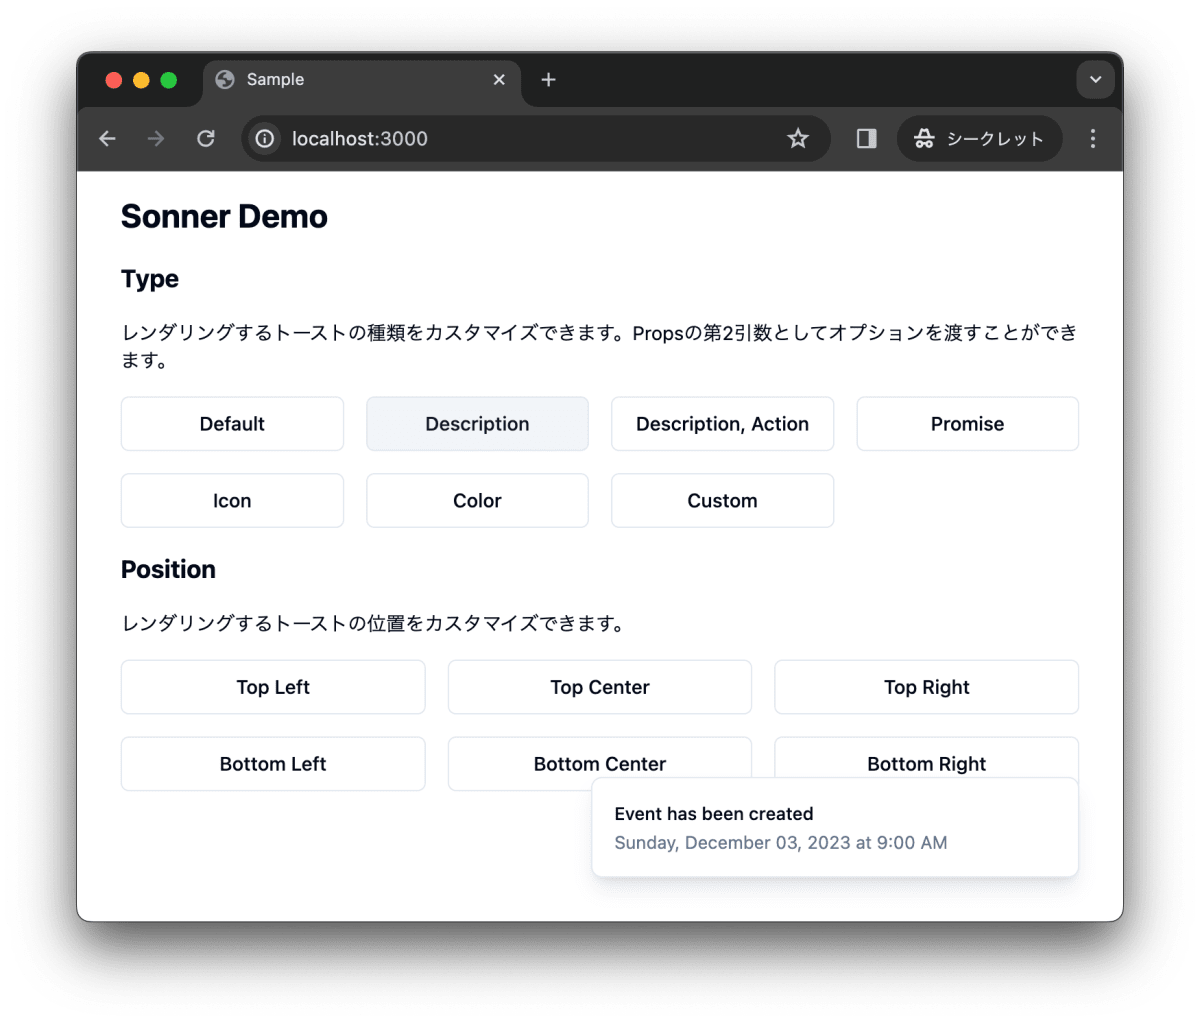1200x1023 pixels.
Task: Set toast position to Bottom Right
Action: [x=927, y=757]
